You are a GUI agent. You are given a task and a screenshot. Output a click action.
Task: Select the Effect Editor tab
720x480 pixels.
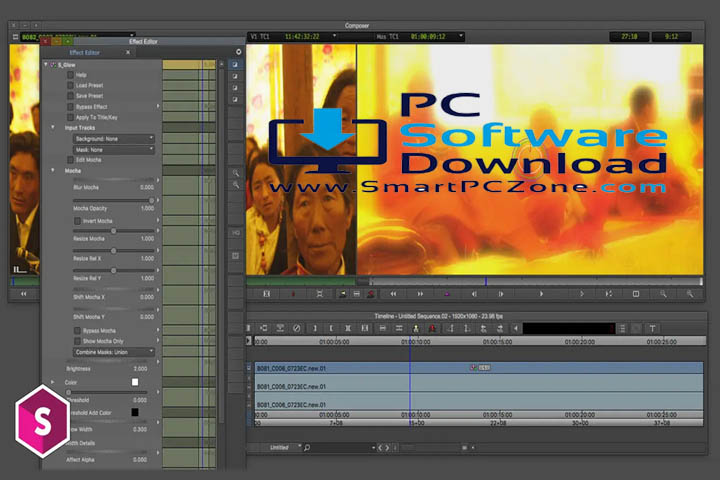tap(84, 52)
